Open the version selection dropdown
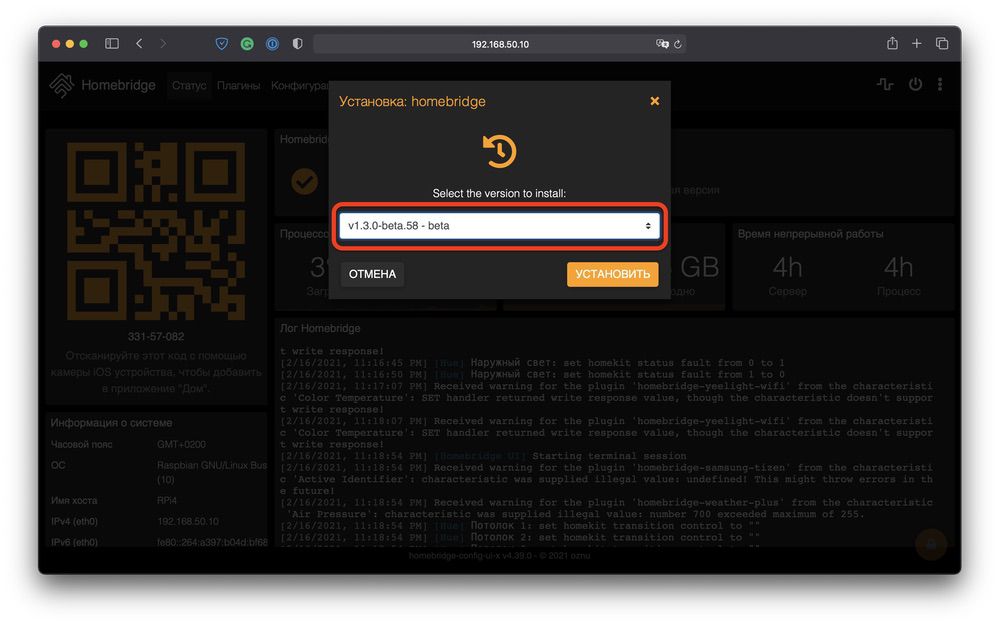The width and height of the screenshot is (1000, 625). (x=499, y=226)
